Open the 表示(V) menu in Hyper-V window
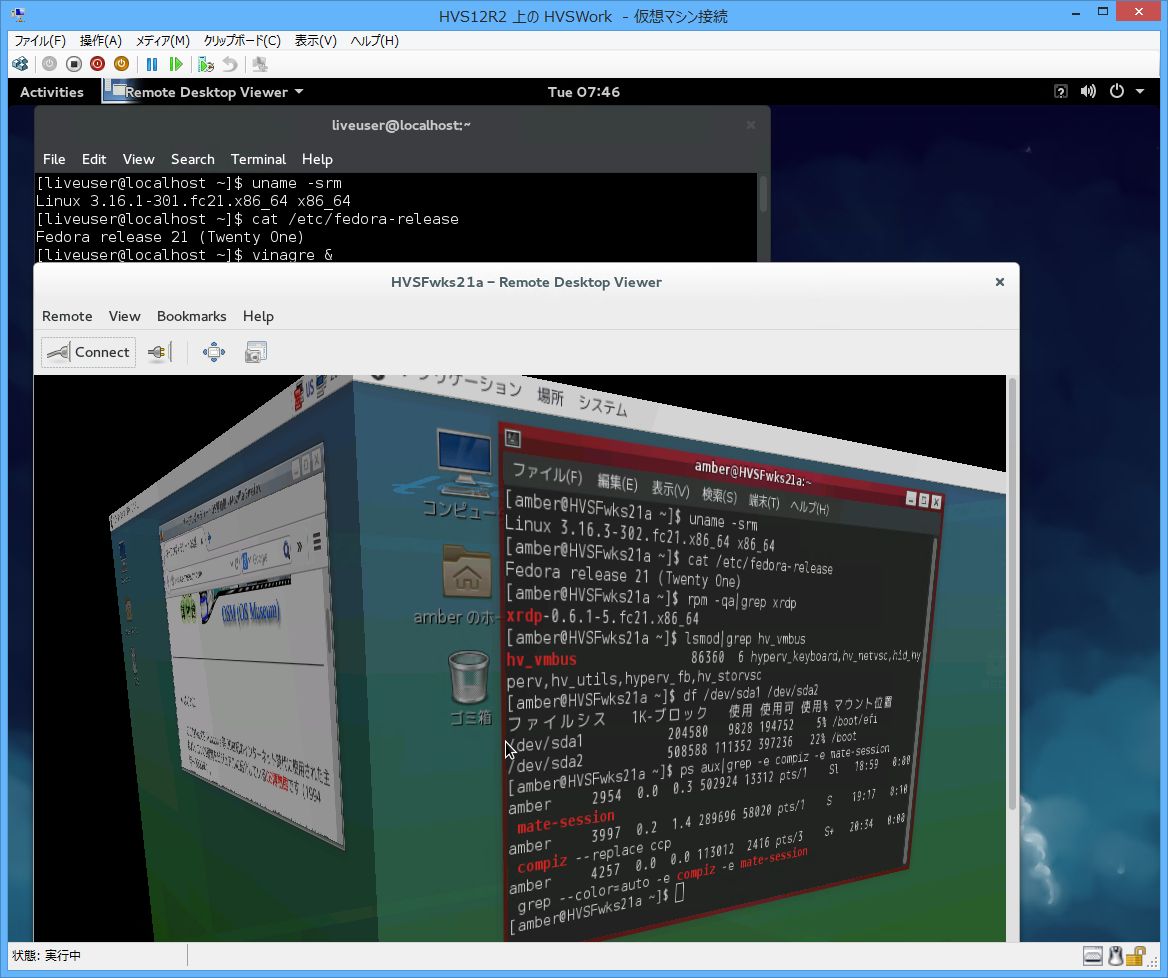This screenshot has height=978, width=1168. coord(316,41)
